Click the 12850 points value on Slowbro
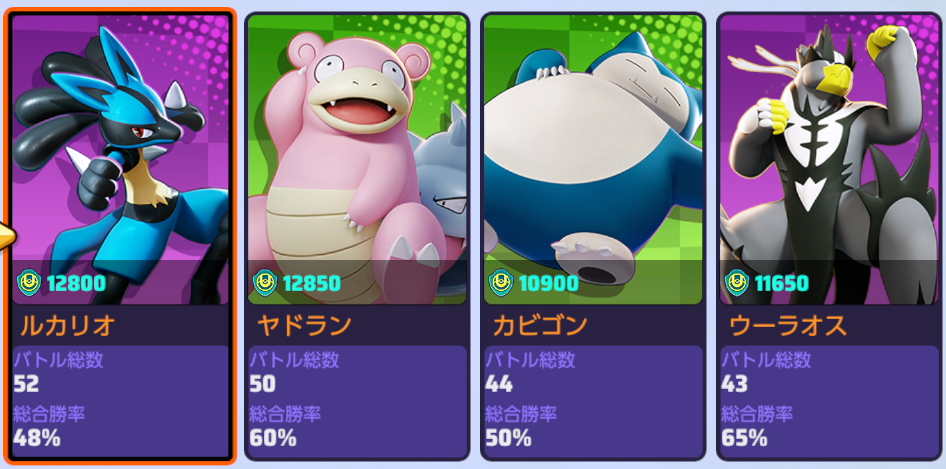This screenshot has height=469, width=946. (x=312, y=282)
